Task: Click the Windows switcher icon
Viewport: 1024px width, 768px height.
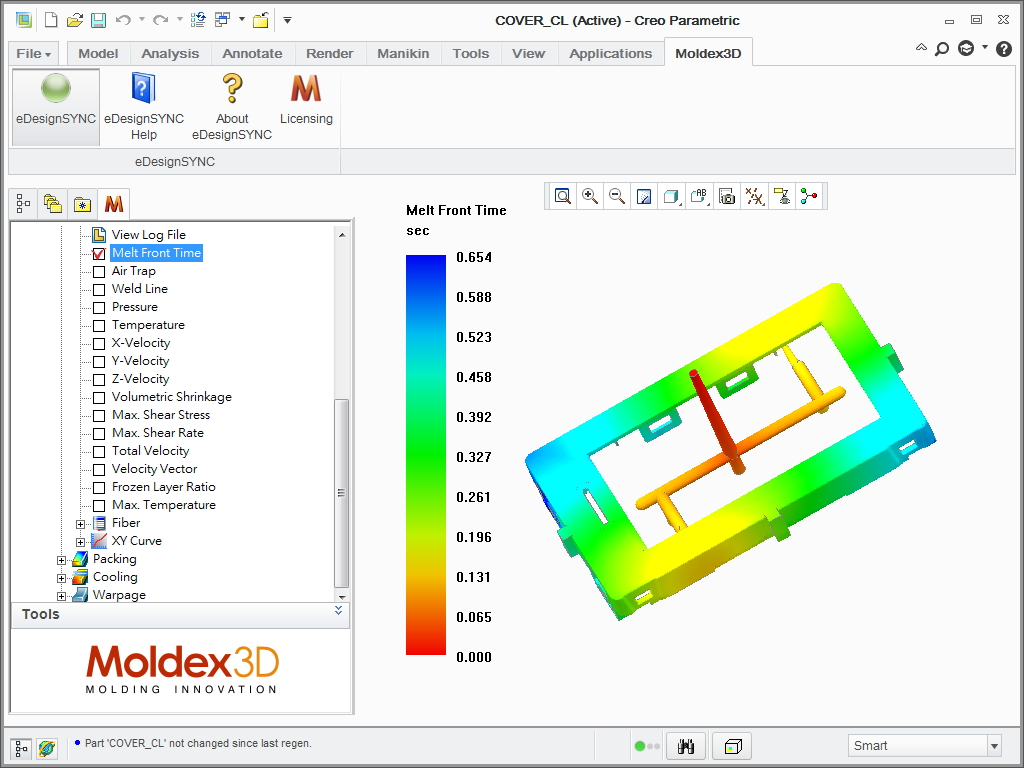Action: (x=223, y=20)
